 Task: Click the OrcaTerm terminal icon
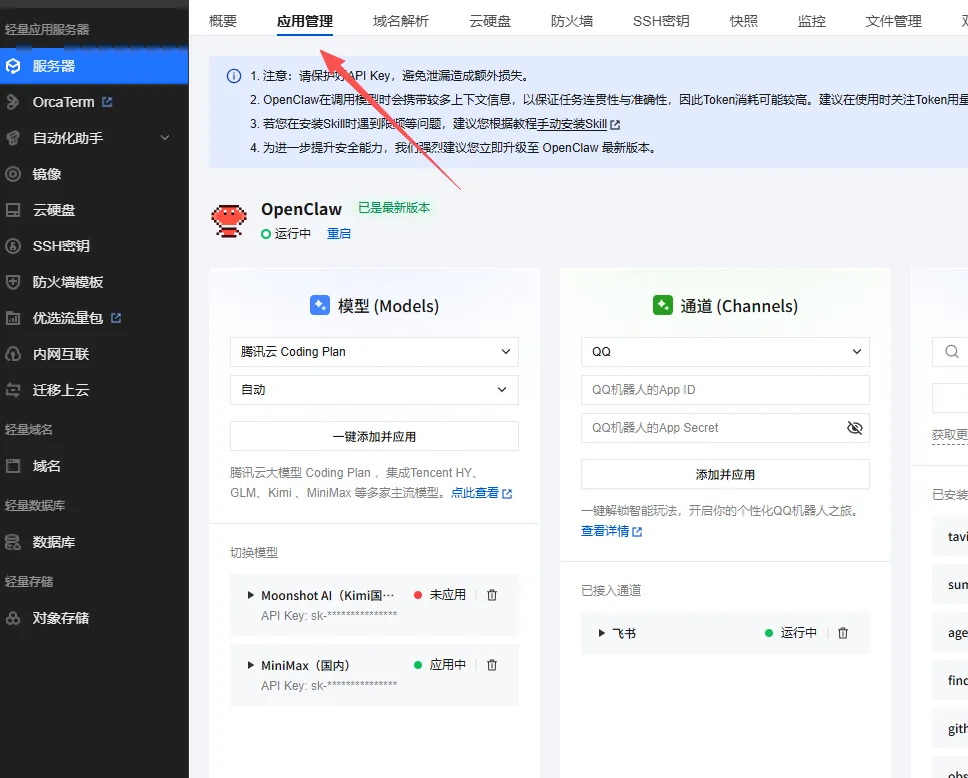[13, 102]
